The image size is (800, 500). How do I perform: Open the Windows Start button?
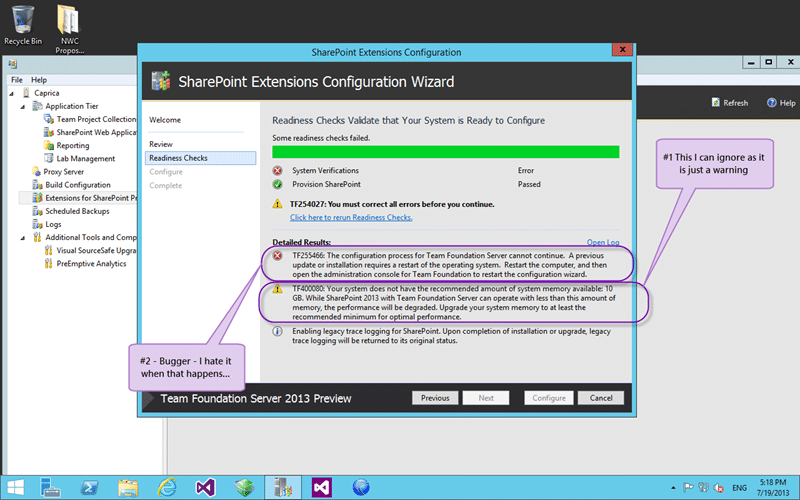pyautogui.click(x=15, y=487)
